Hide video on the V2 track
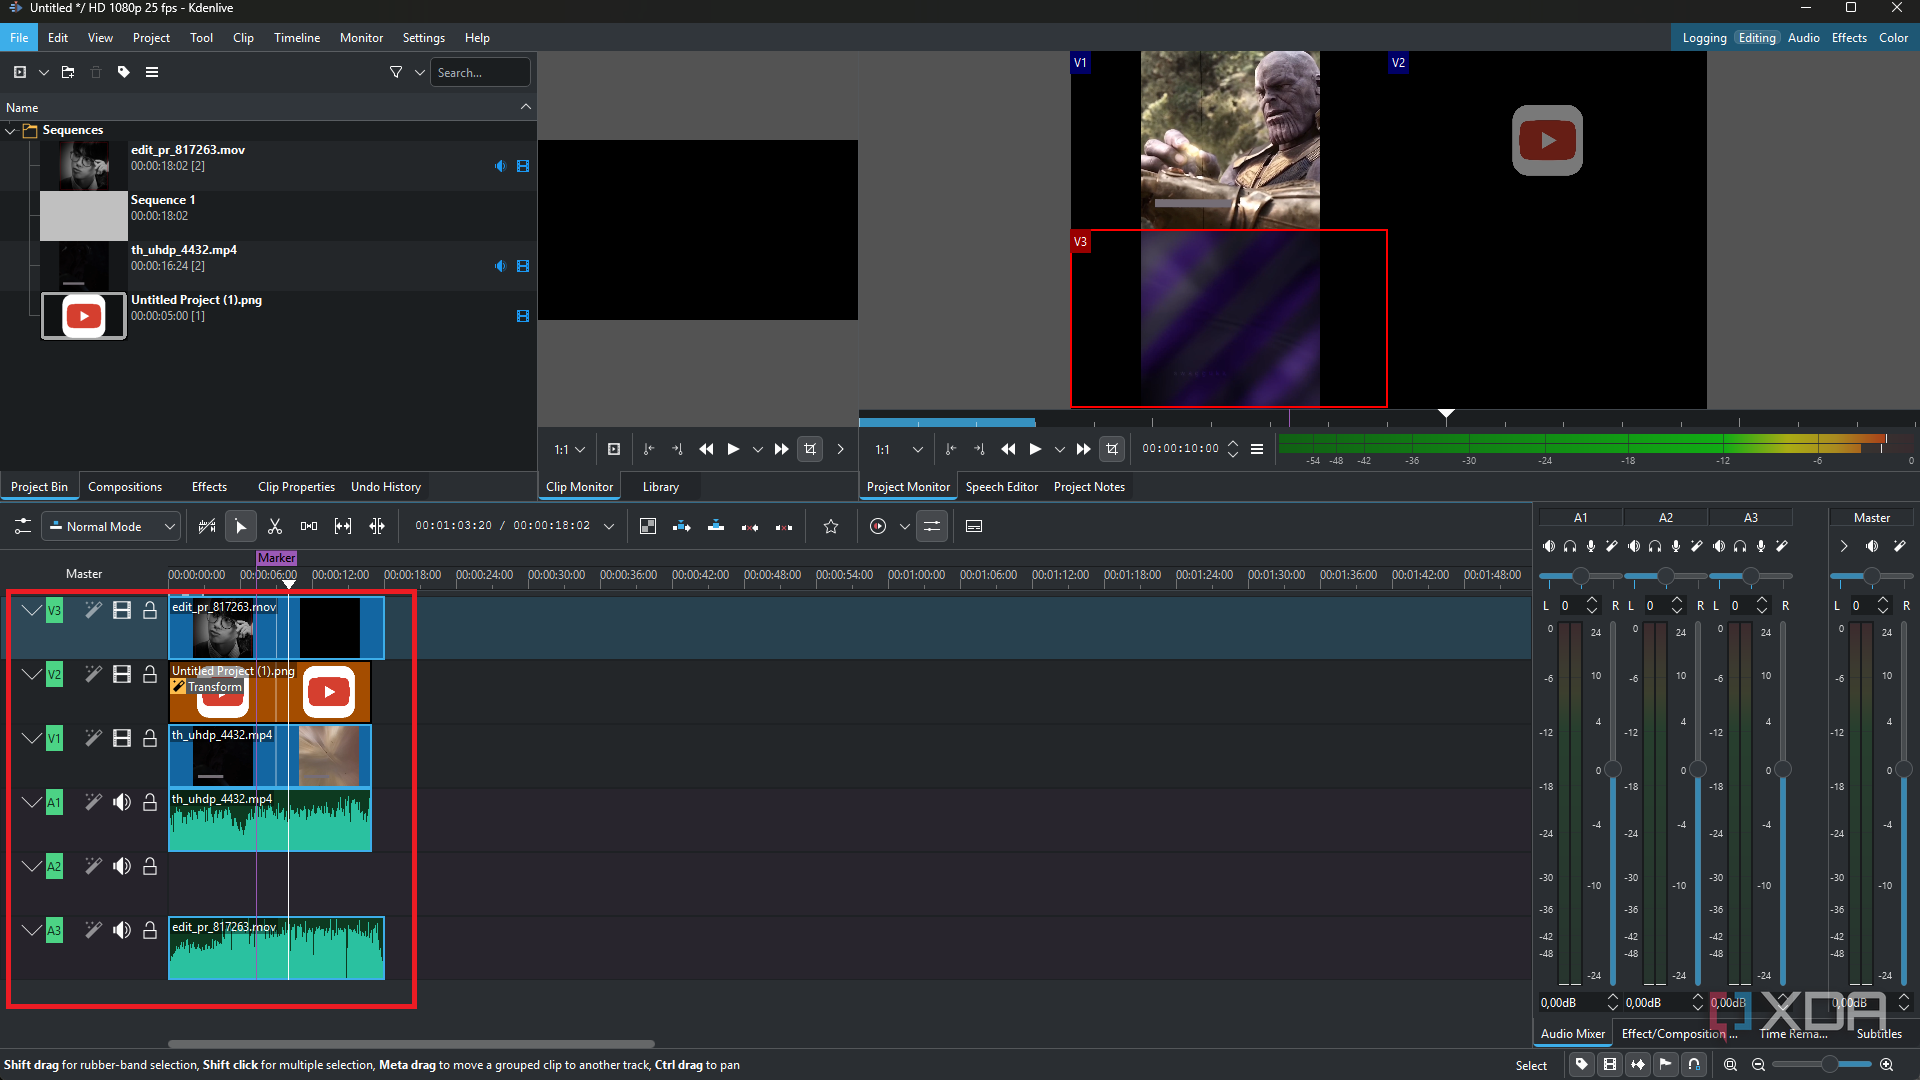Viewport: 1920px width, 1080px height. 122,674
